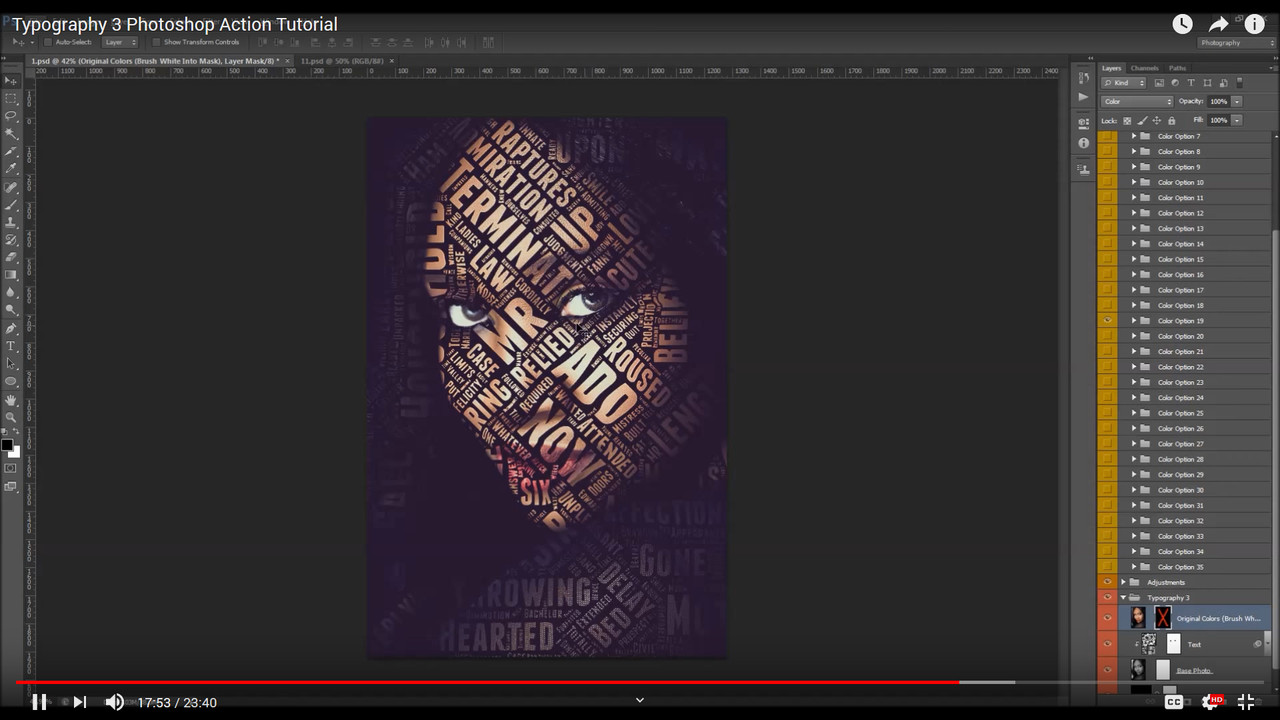Switch to the Channels tab
This screenshot has height=720, width=1280.
click(x=1144, y=68)
